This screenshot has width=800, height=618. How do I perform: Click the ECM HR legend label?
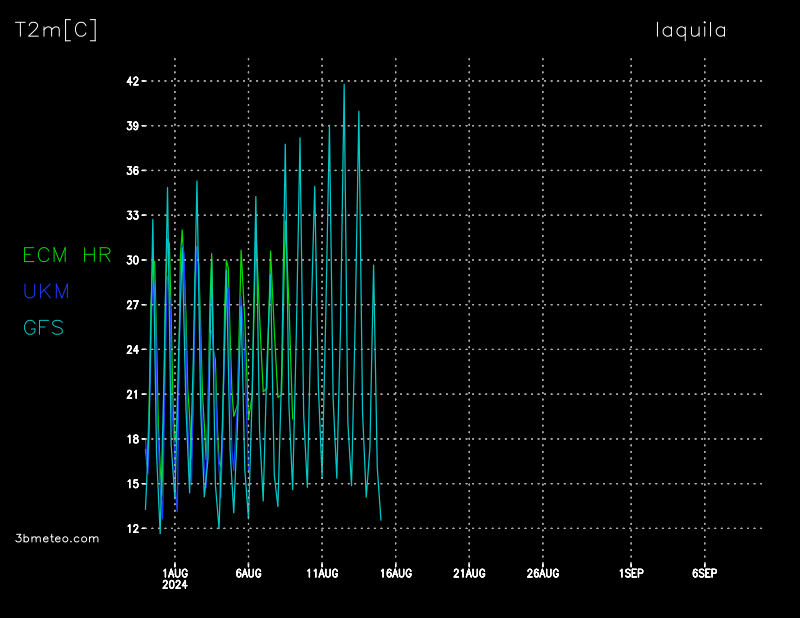[x=66, y=256]
